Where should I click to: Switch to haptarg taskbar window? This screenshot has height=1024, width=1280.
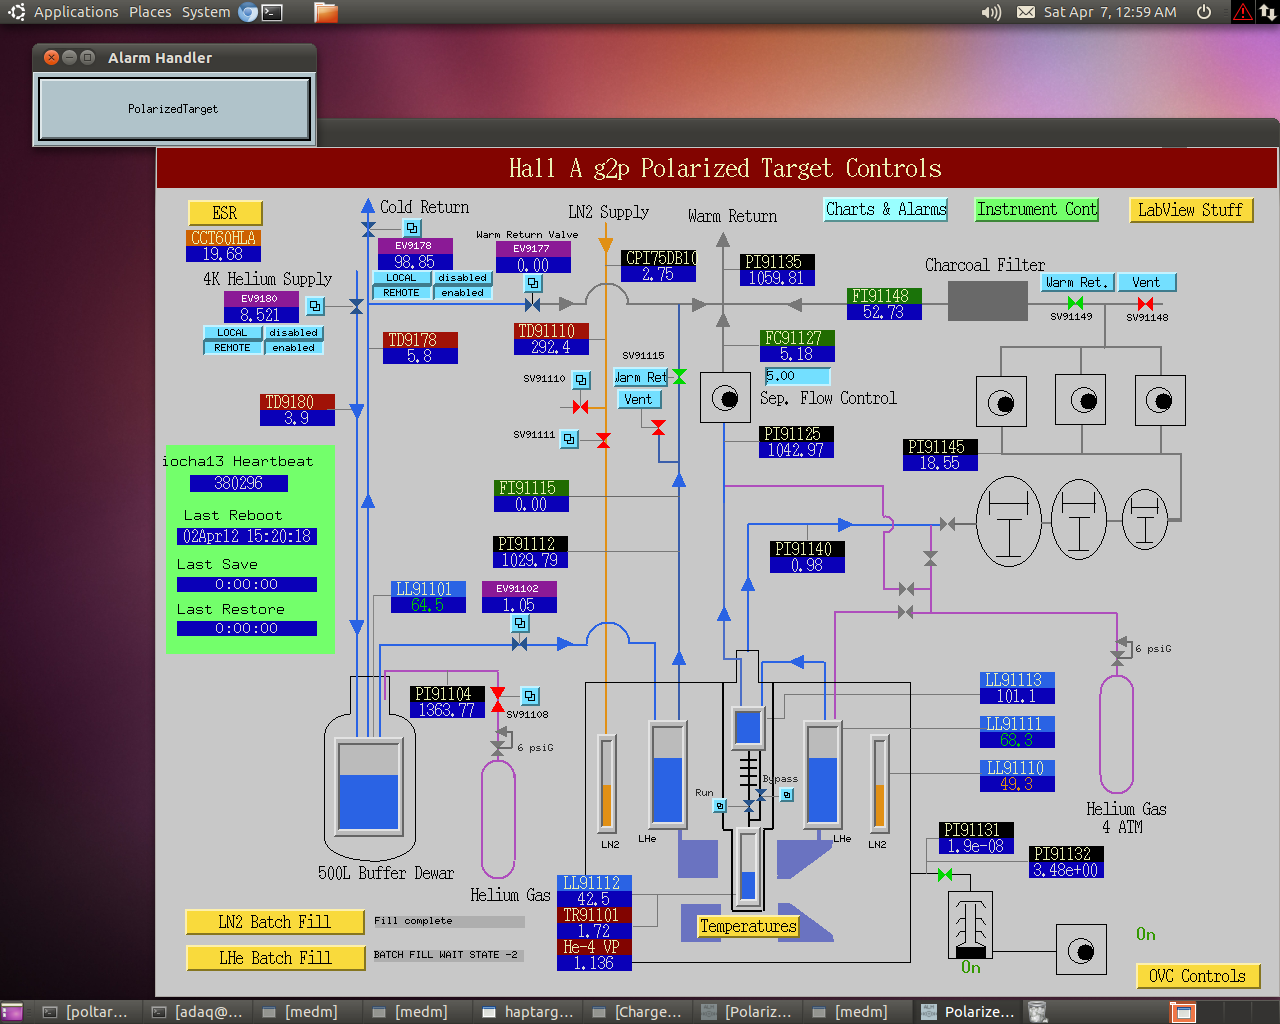tap(529, 1012)
